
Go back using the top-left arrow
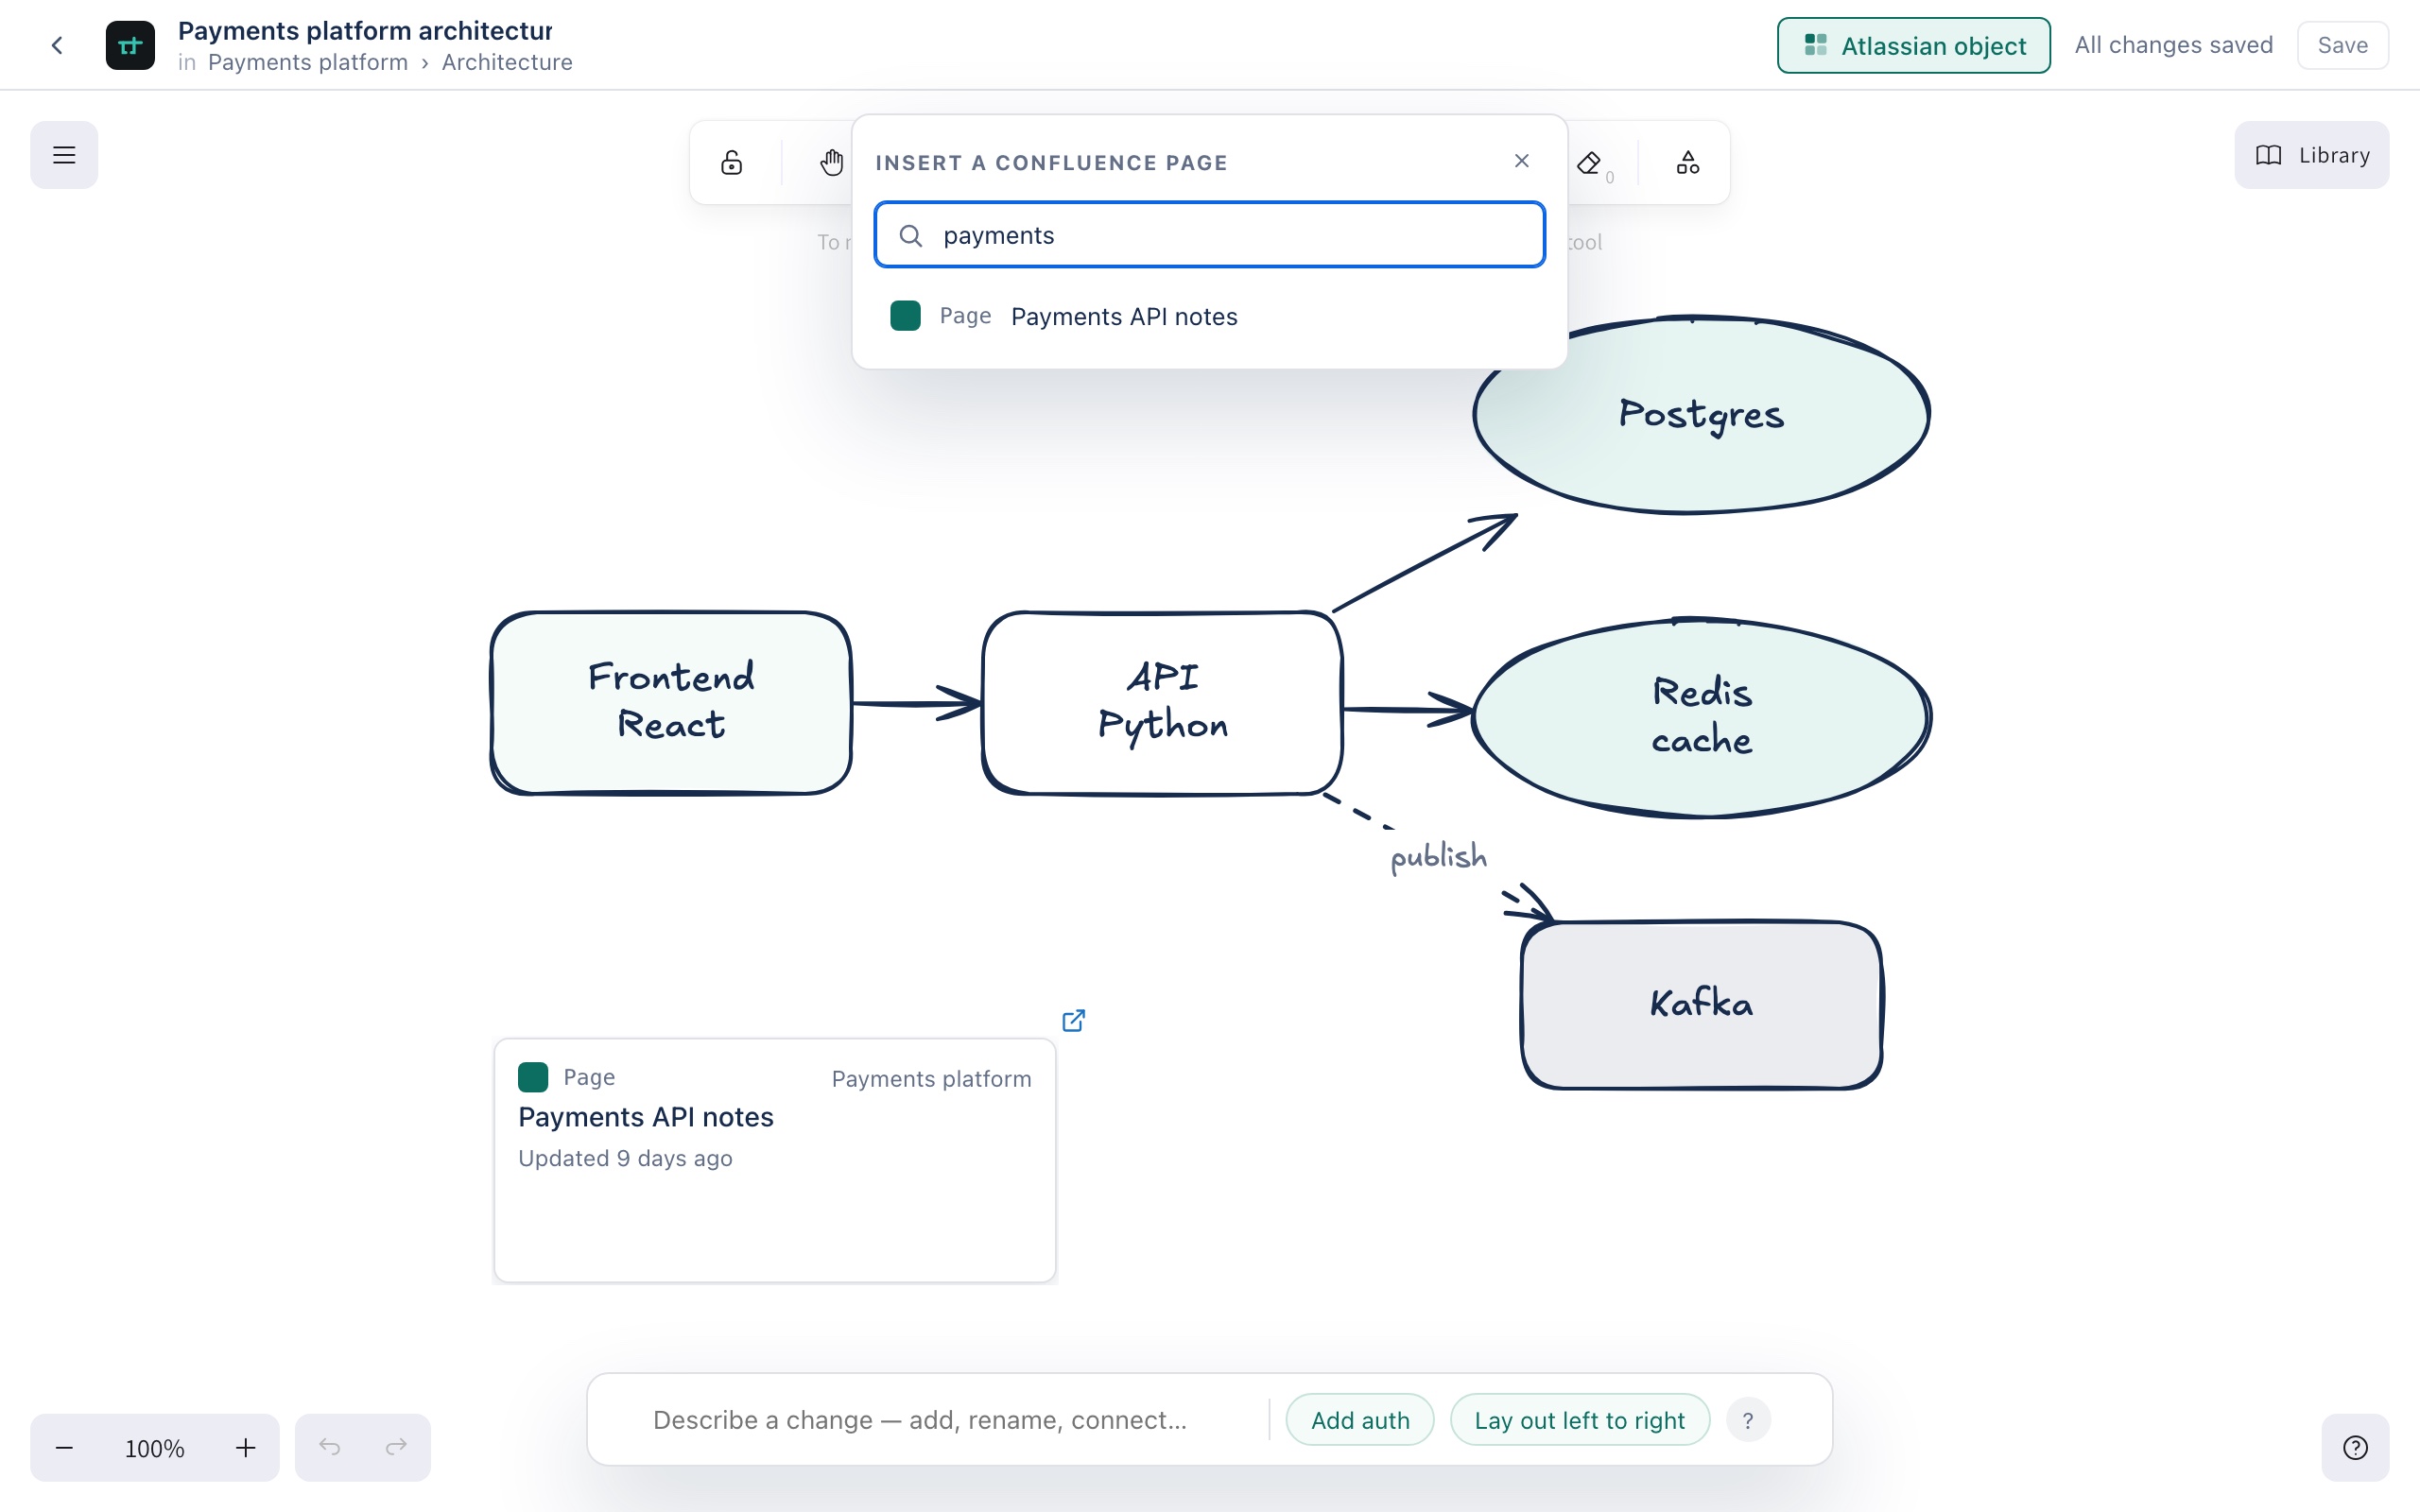[57, 45]
